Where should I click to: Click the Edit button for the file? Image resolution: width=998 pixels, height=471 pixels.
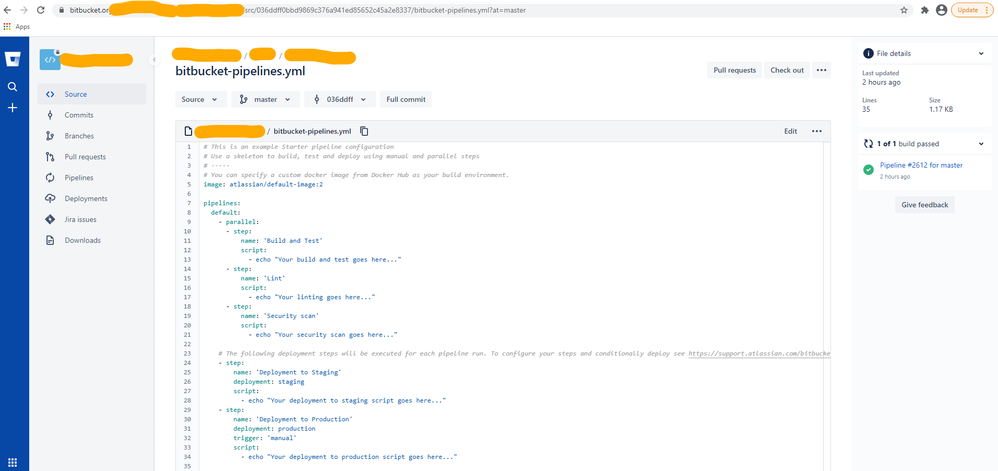[791, 131]
